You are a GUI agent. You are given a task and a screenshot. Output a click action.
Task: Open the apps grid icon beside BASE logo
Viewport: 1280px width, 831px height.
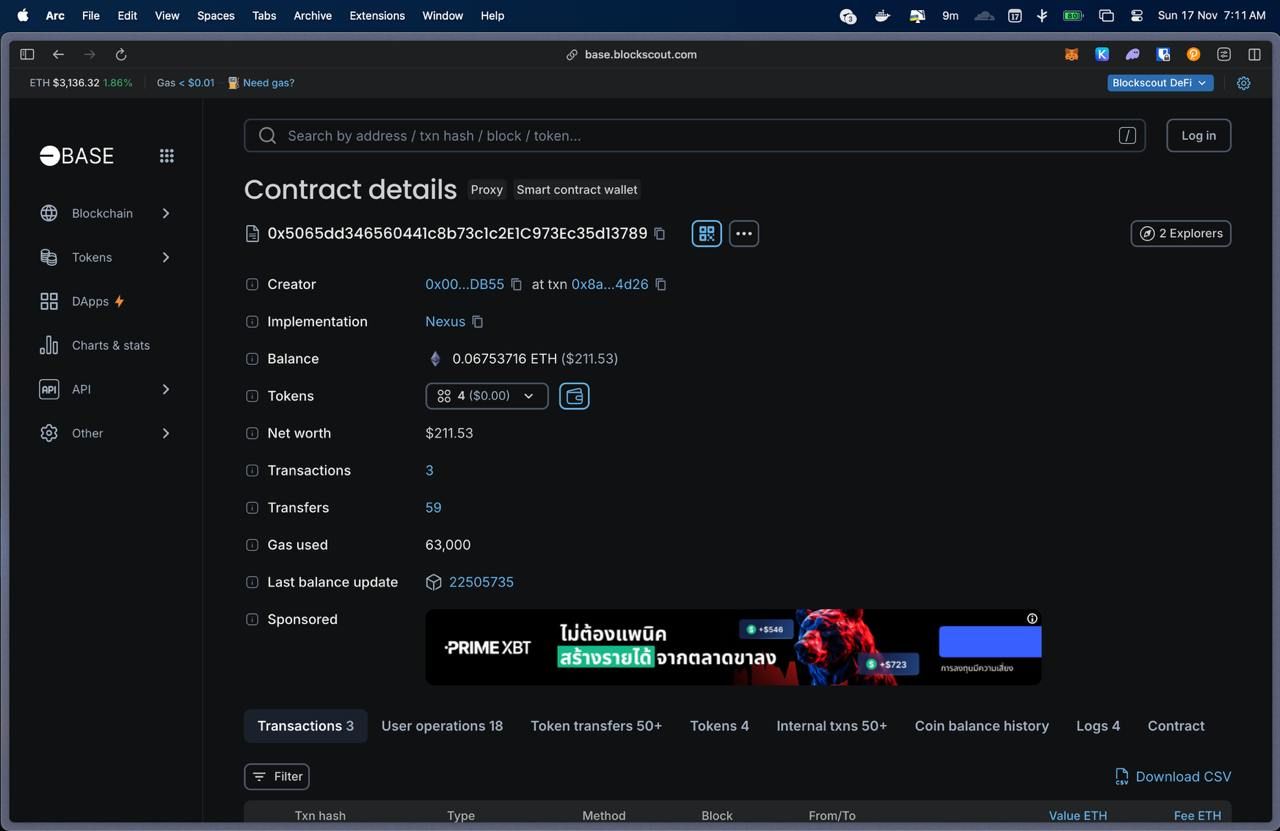point(167,156)
